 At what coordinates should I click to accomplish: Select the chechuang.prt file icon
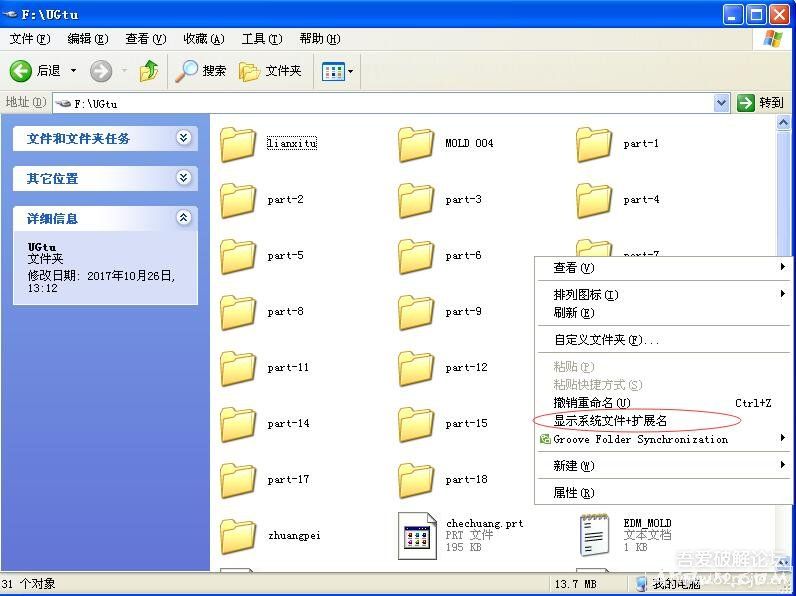[416, 535]
